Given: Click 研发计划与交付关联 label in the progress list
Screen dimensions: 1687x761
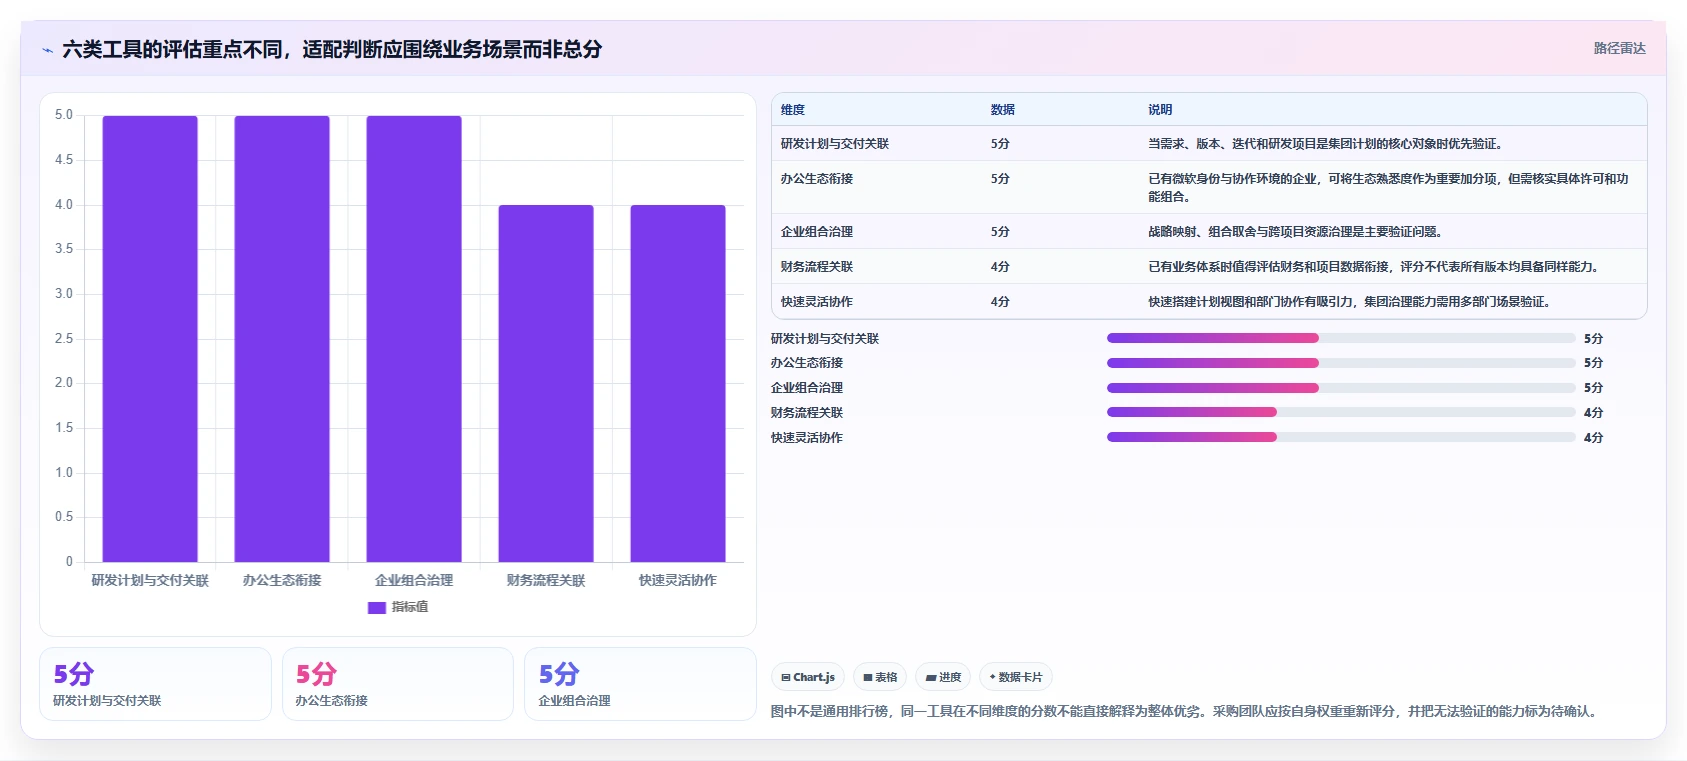Looking at the screenshot, I should 825,339.
